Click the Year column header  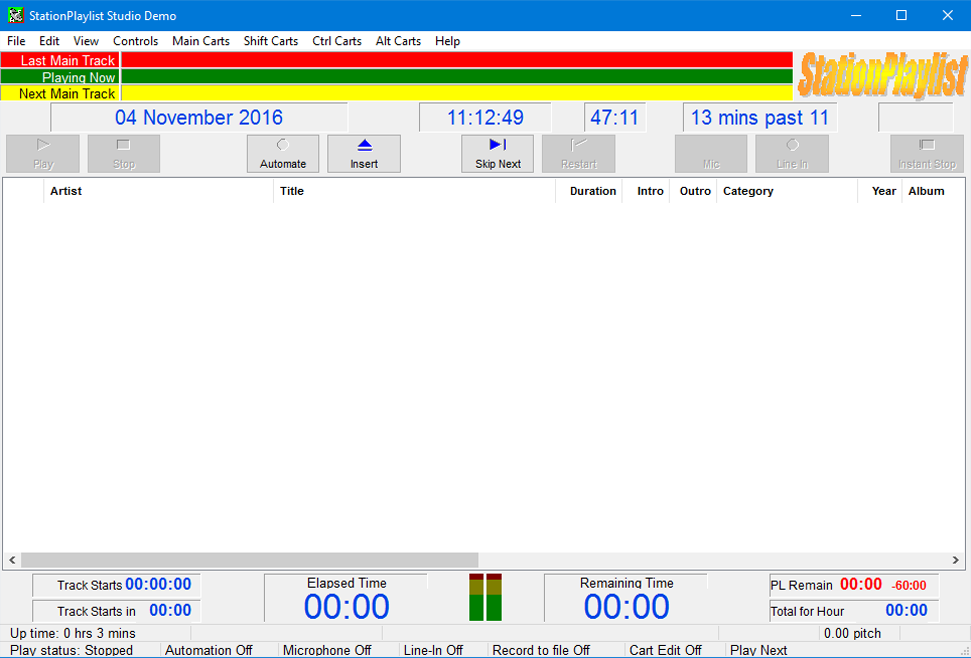click(x=879, y=191)
